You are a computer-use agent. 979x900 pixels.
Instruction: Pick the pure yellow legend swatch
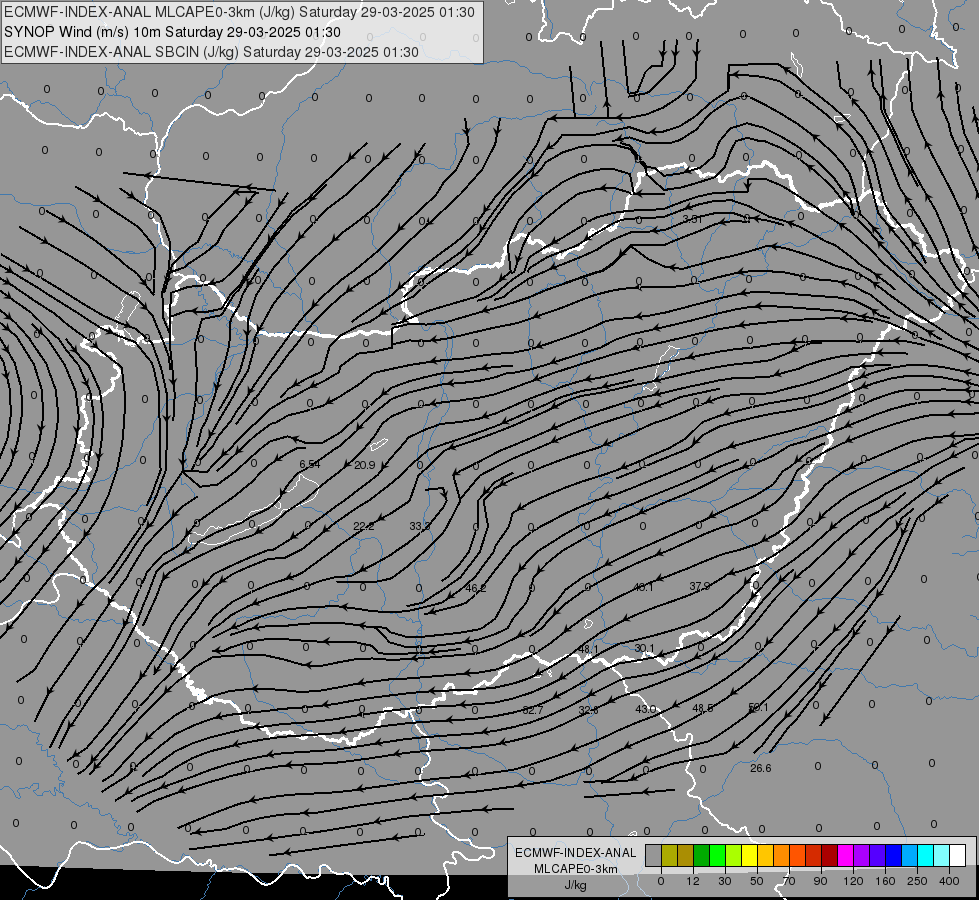(749, 855)
